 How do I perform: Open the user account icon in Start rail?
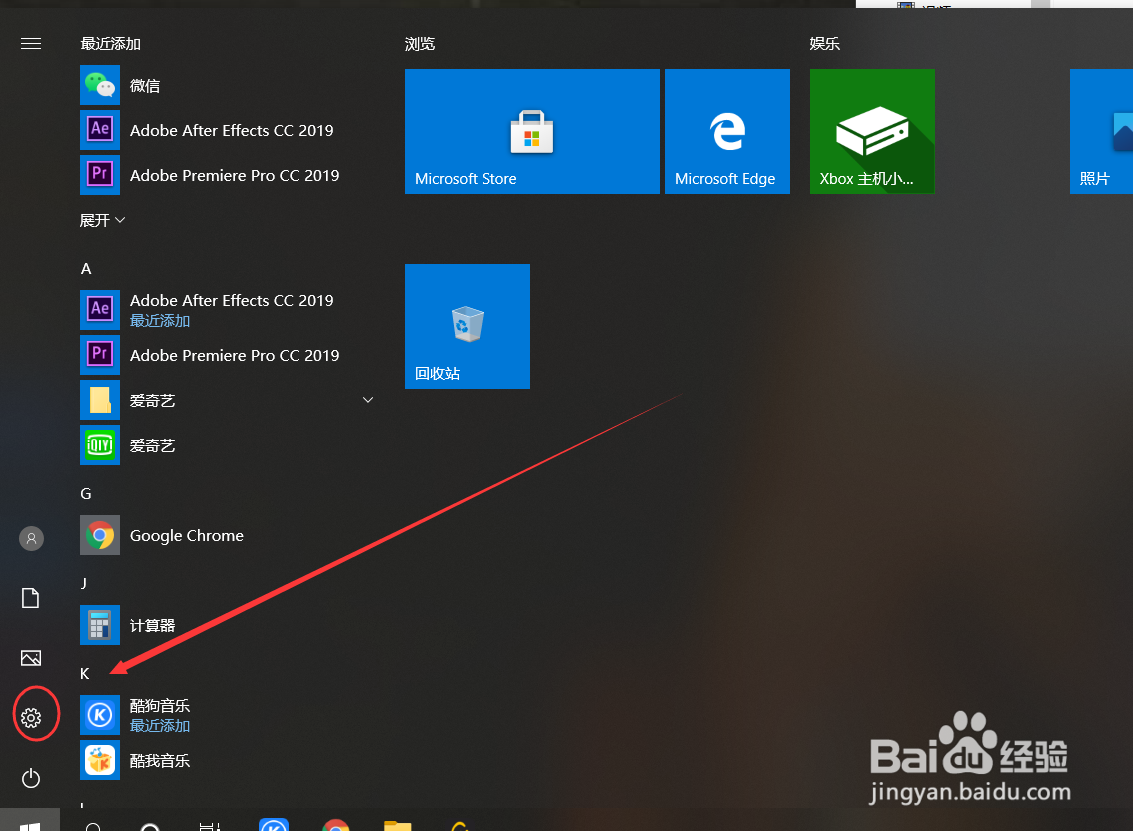point(31,538)
